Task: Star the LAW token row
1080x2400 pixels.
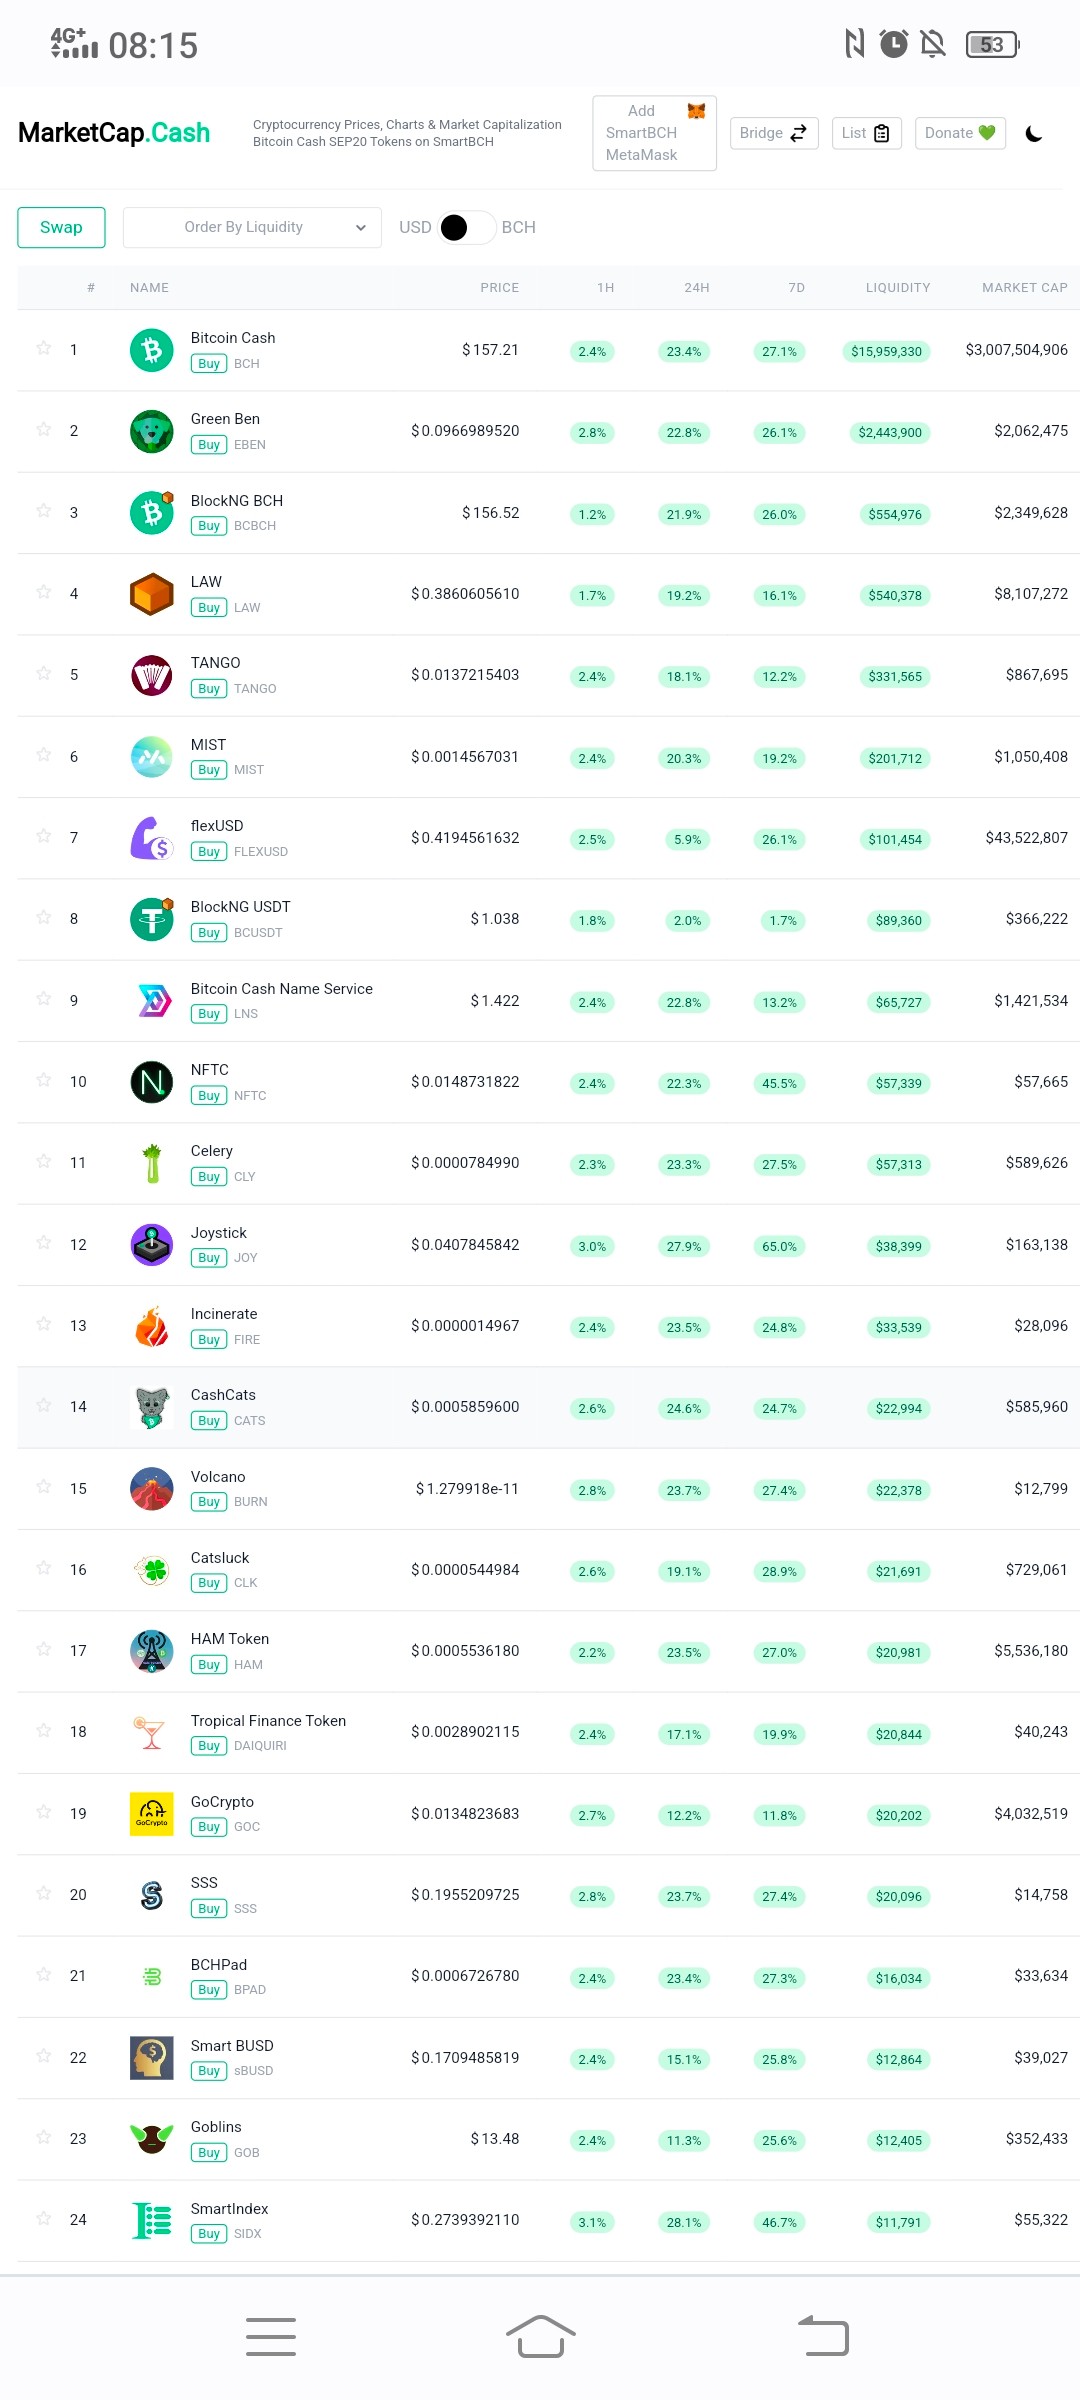Action: pos(44,592)
